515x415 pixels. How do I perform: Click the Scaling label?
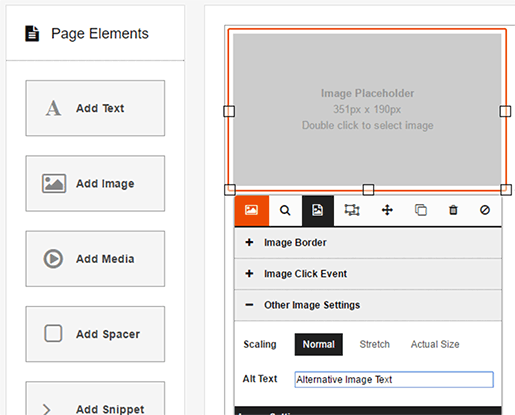point(260,344)
